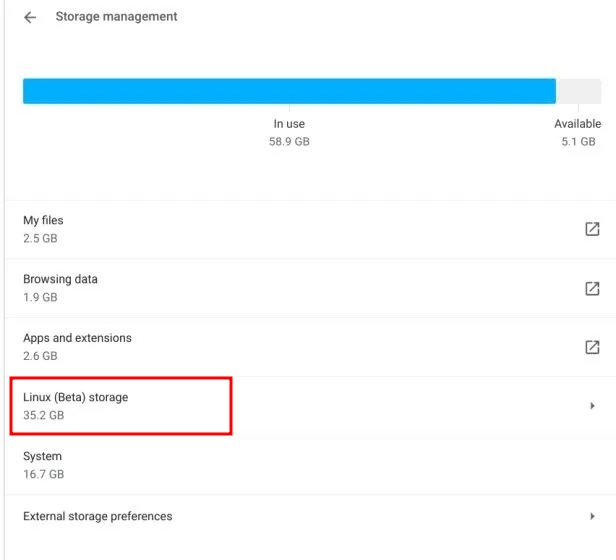This screenshot has width=616, height=560.
Task: Click the Available 5.1 GB label
Action: 578,133
